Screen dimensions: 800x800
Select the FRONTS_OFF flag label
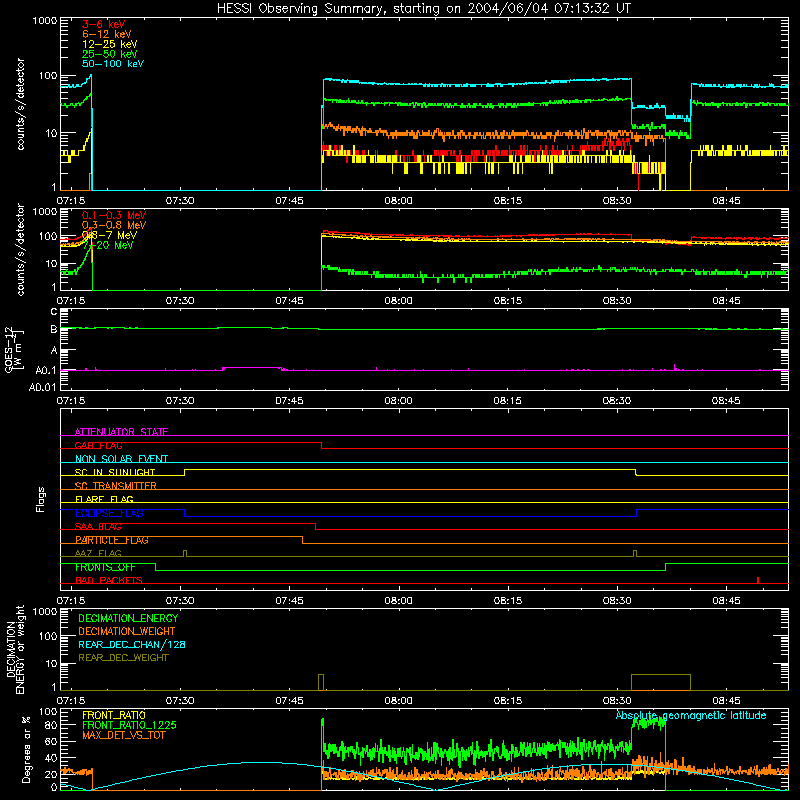[105, 567]
